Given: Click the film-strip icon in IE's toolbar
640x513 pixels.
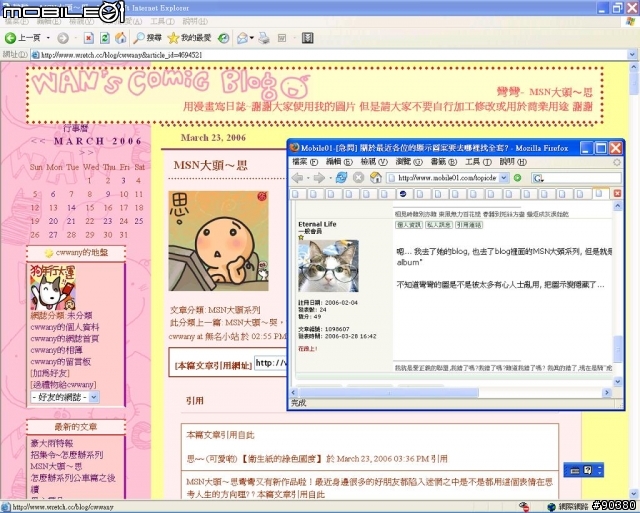Looking at the screenshot, I should 307,38.
